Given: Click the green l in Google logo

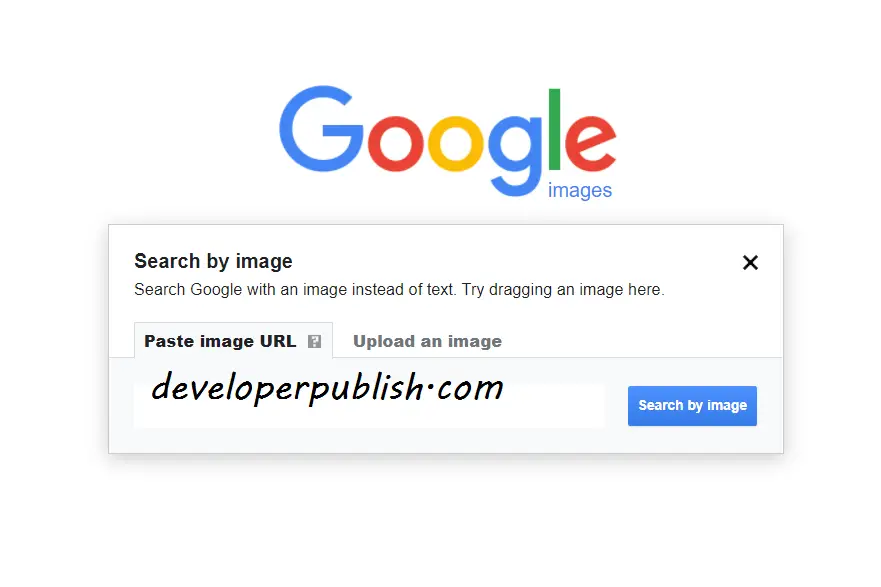Looking at the screenshot, I should coord(555,129).
